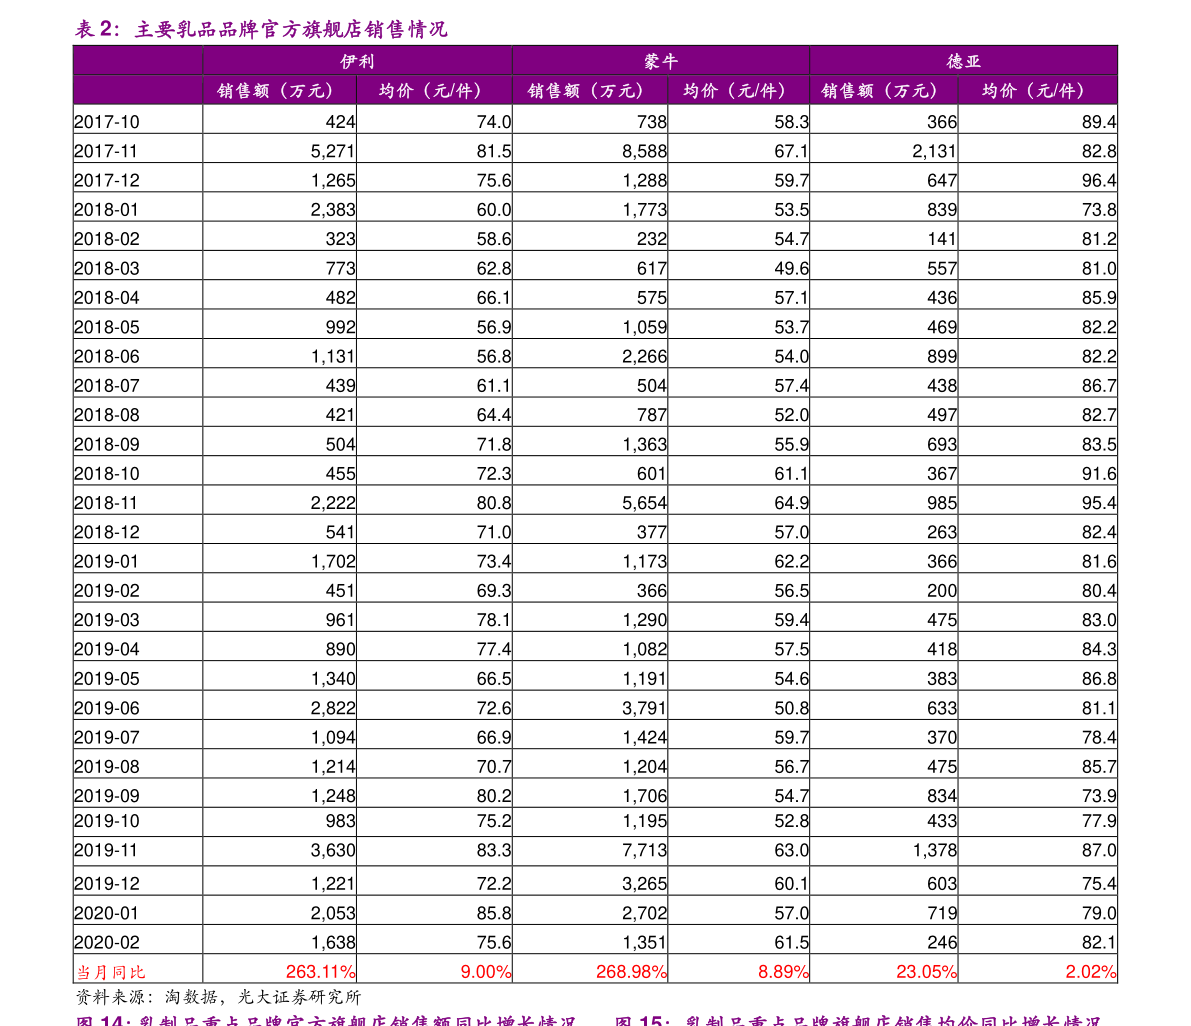Image resolution: width=1191 pixels, height=1026 pixels.
Task: Click the 263.11% year-over-year value
Action: pos(321,972)
